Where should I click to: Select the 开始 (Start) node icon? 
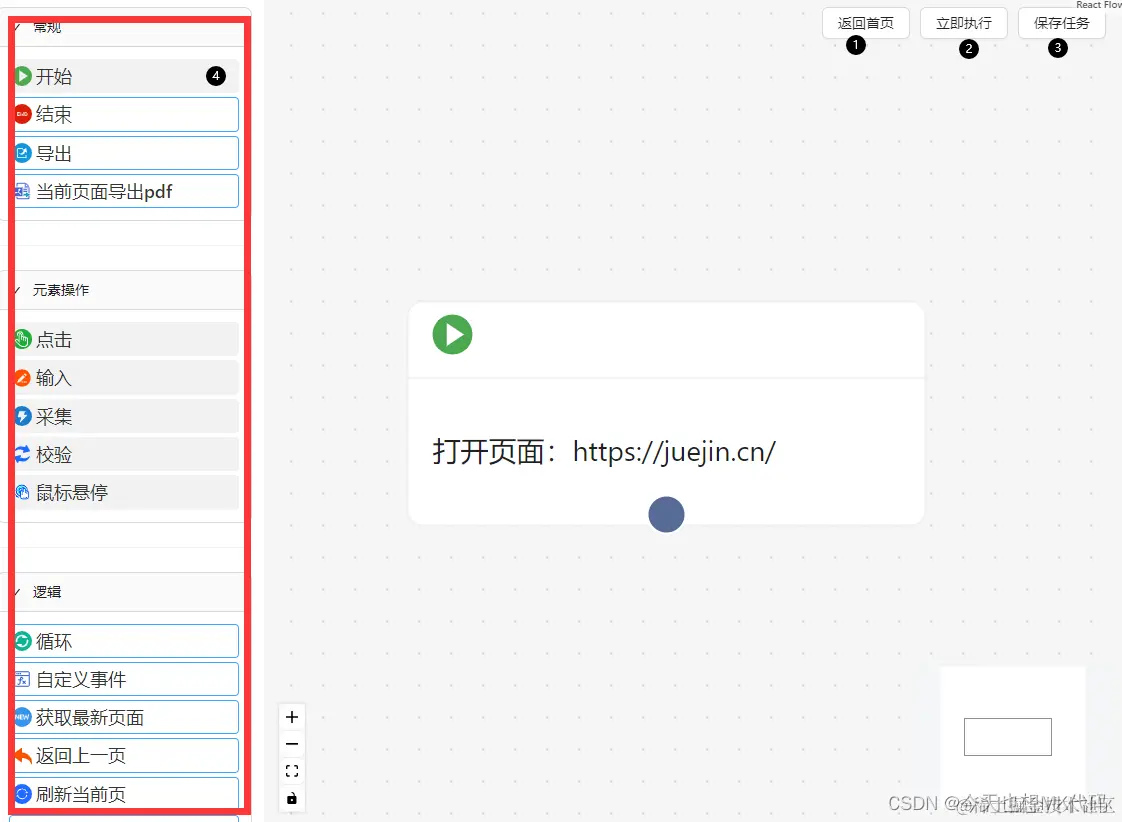pos(23,75)
